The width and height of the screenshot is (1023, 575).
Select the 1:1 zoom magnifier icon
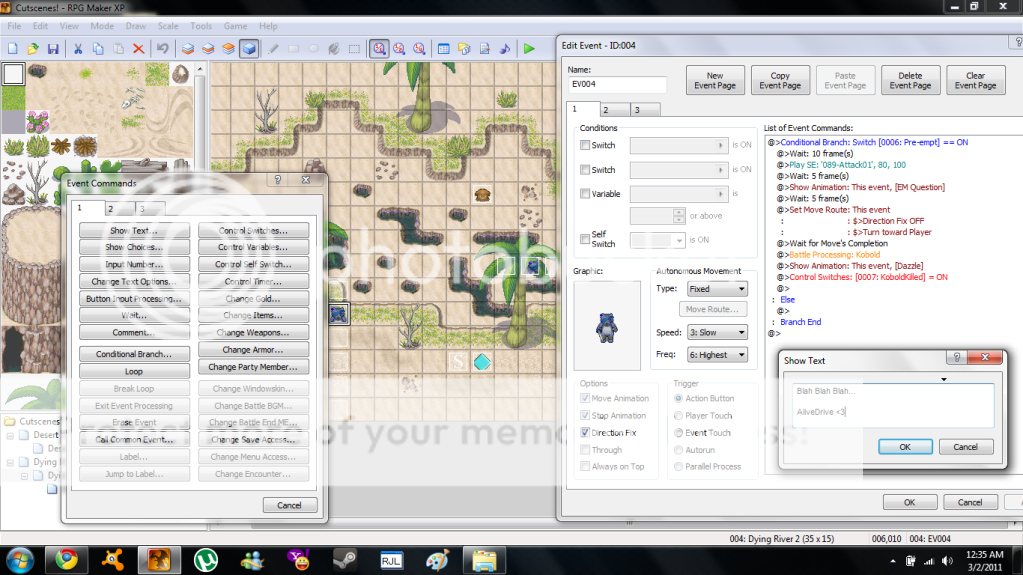(x=380, y=48)
